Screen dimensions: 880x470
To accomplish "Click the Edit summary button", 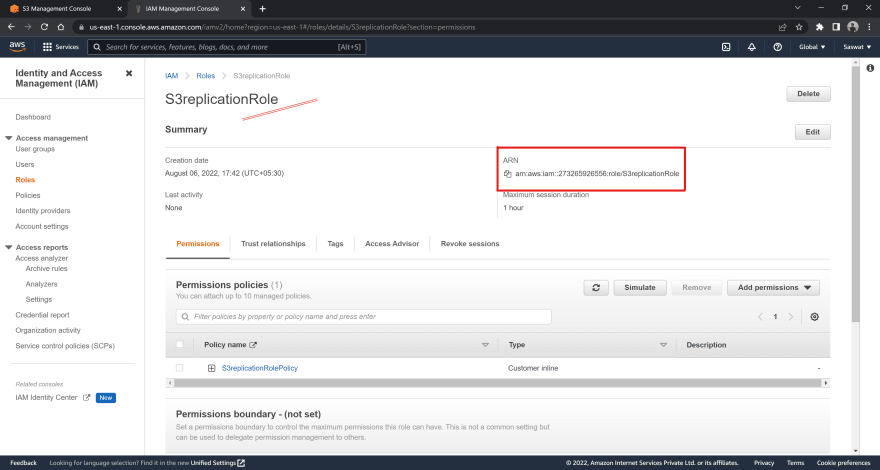I will 813,132.
